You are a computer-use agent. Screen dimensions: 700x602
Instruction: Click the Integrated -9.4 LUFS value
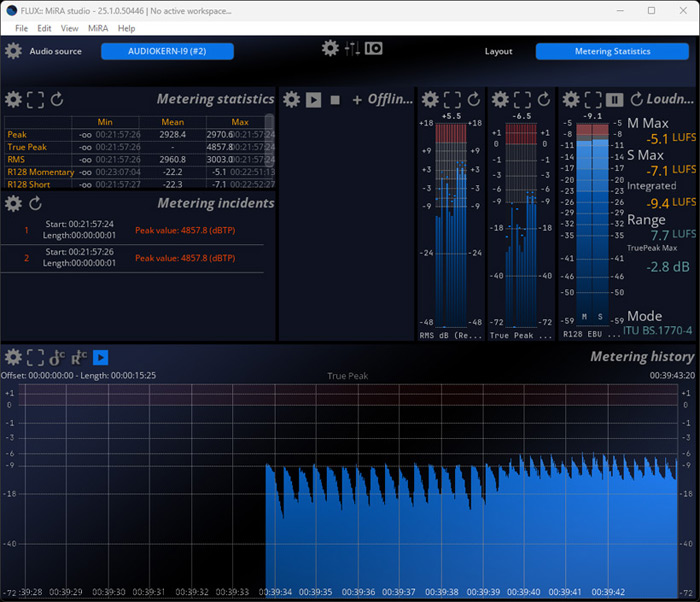[671, 203]
